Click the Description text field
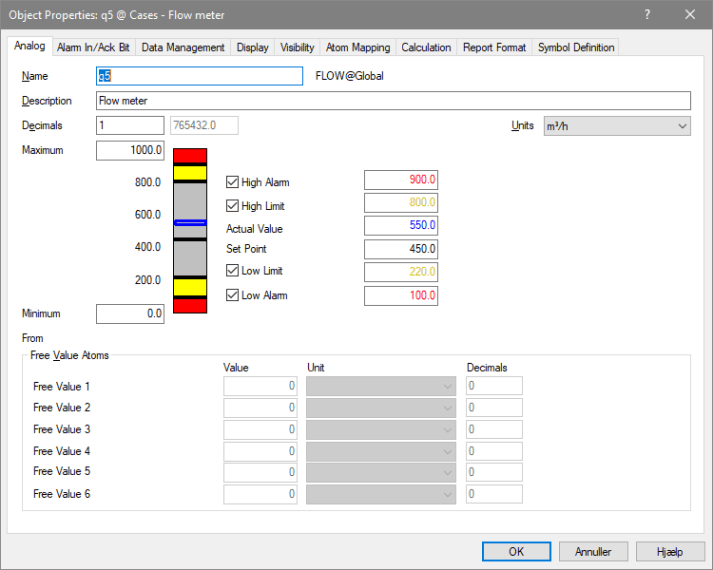Viewport: 713px width, 570px height. point(393,101)
